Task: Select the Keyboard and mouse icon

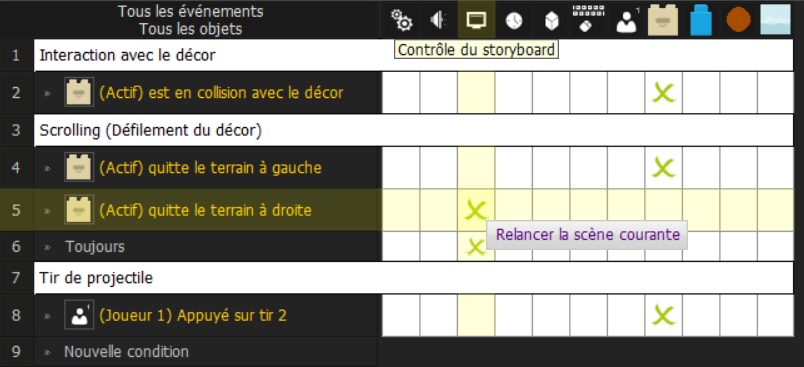Action: pos(589,19)
